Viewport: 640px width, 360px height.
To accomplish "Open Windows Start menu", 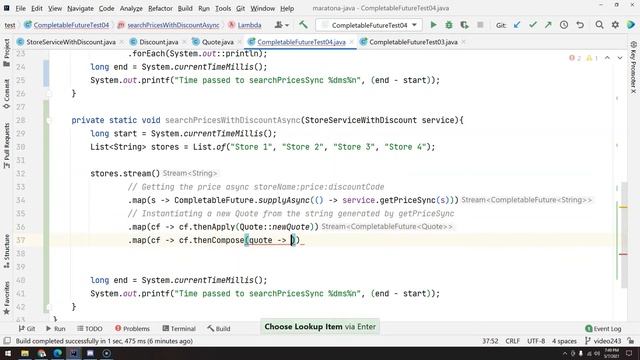I will pyautogui.click(x=8, y=353).
